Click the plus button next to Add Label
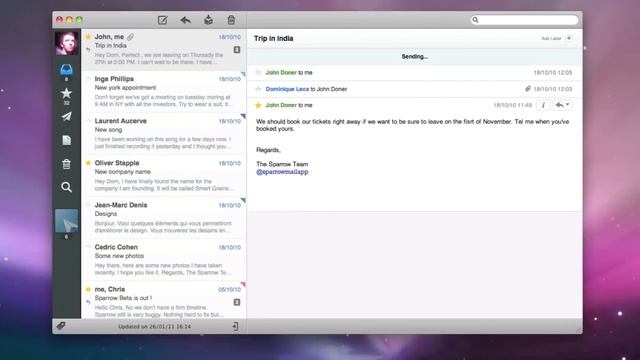This screenshot has width=640, height=360. (x=569, y=38)
